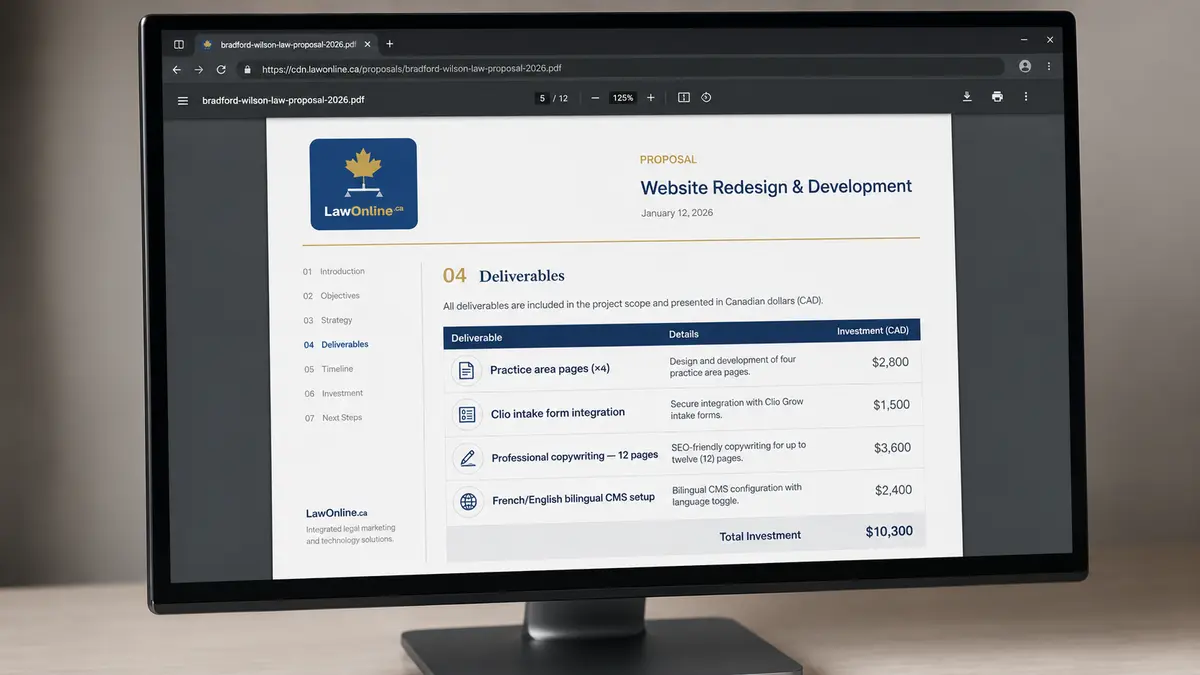
Task: Click the $2,800 amount
Action: click(x=890, y=362)
